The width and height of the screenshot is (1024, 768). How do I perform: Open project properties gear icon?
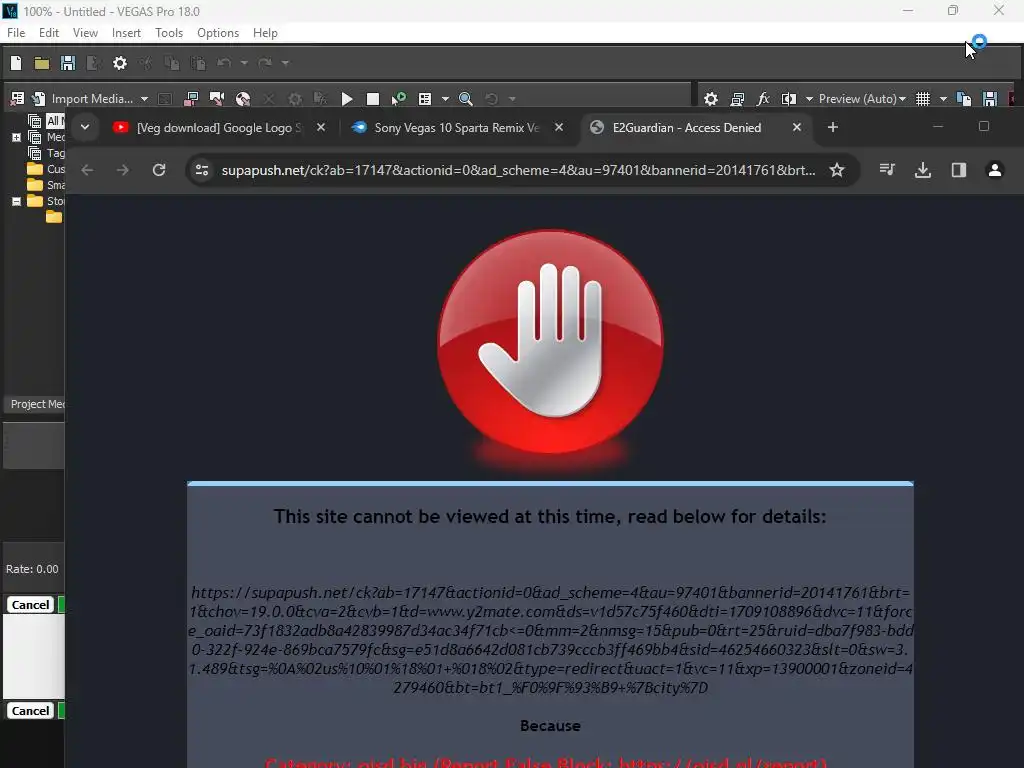pyautogui.click(x=120, y=63)
